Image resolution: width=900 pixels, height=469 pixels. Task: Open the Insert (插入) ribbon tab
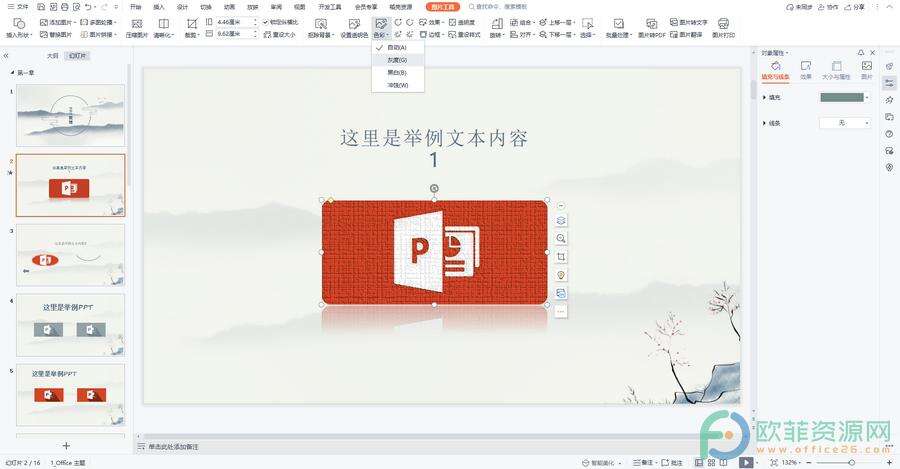[x=159, y=7]
